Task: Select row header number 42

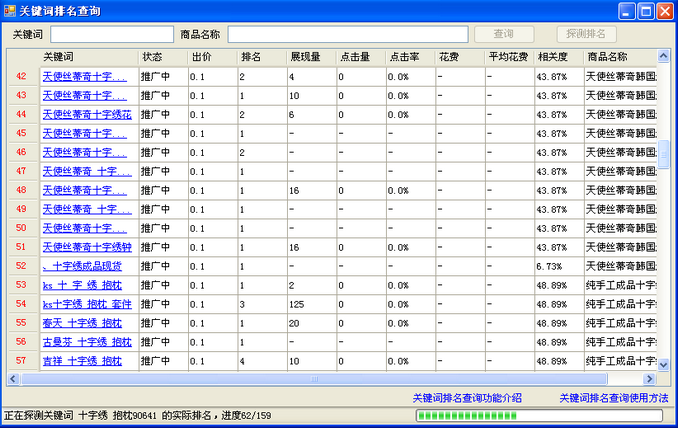Action: coord(22,76)
